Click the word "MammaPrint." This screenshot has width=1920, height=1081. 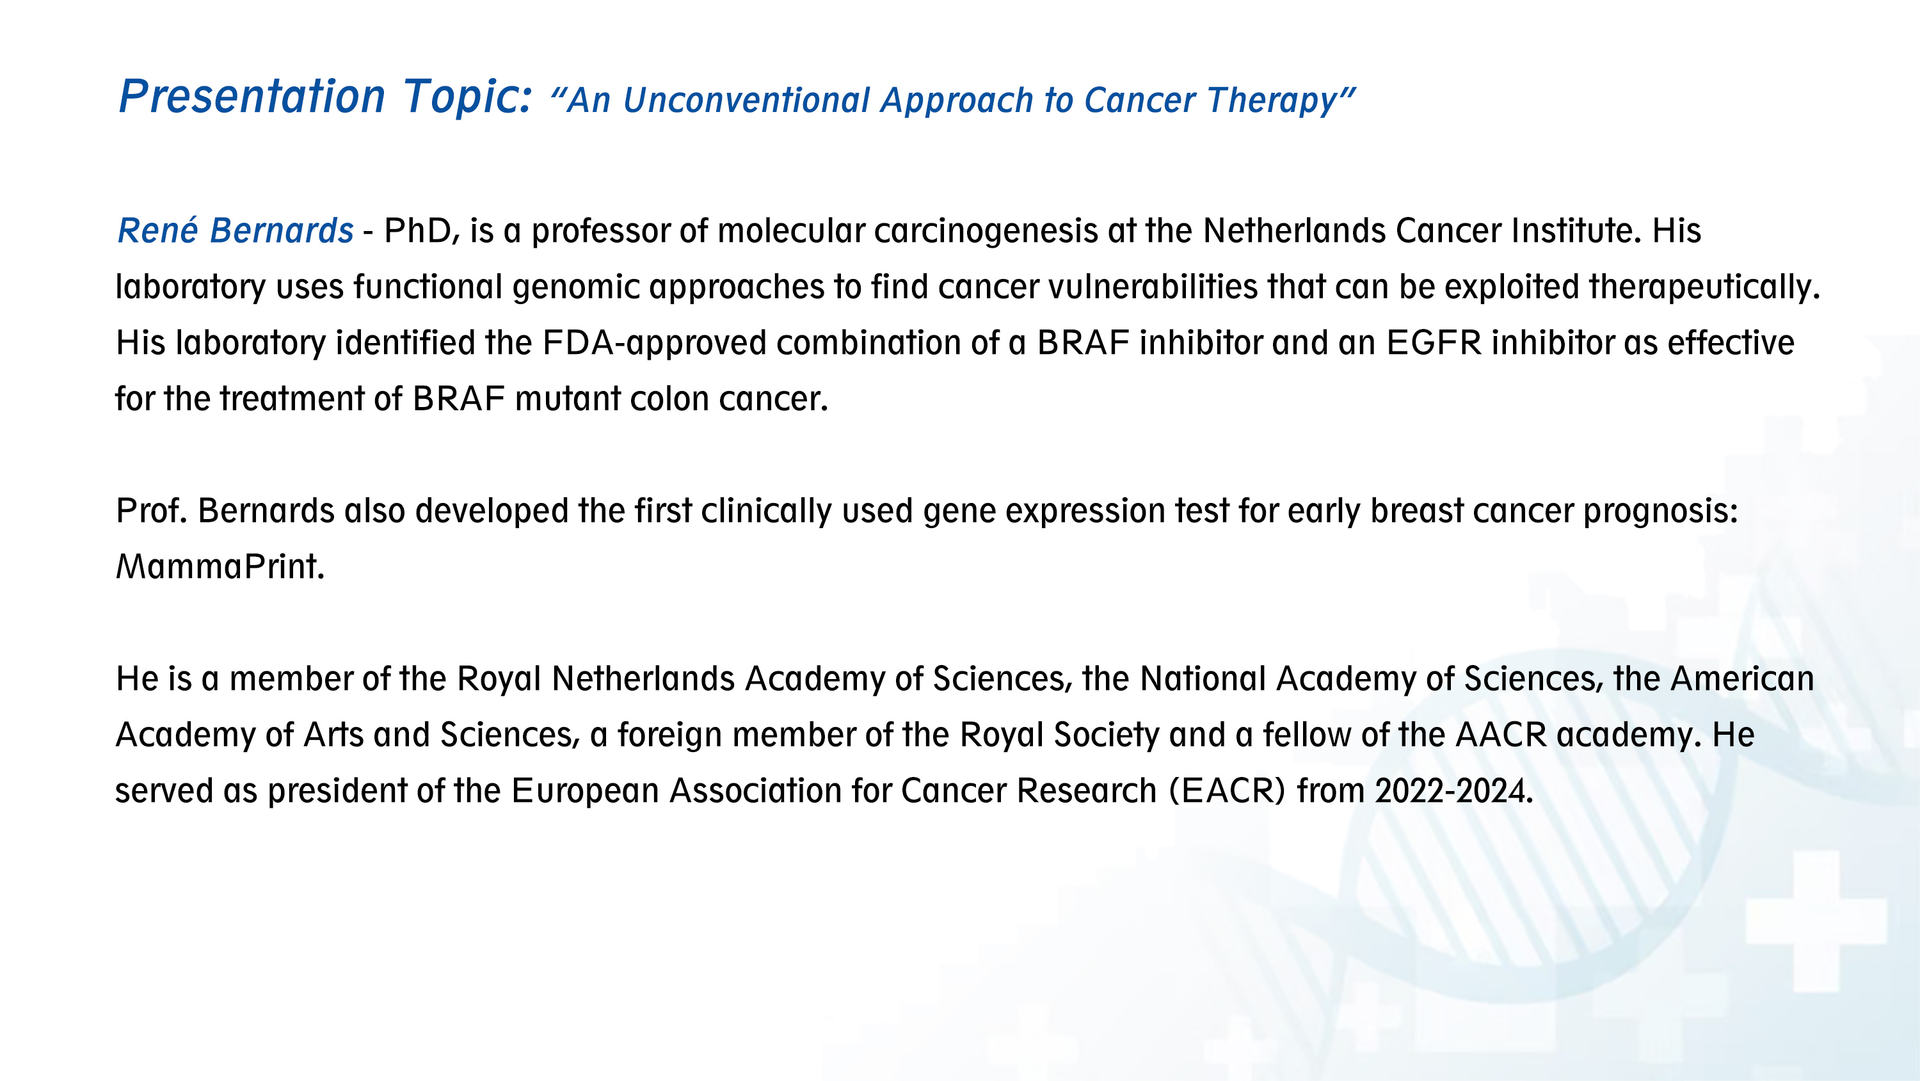(x=220, y=567)
